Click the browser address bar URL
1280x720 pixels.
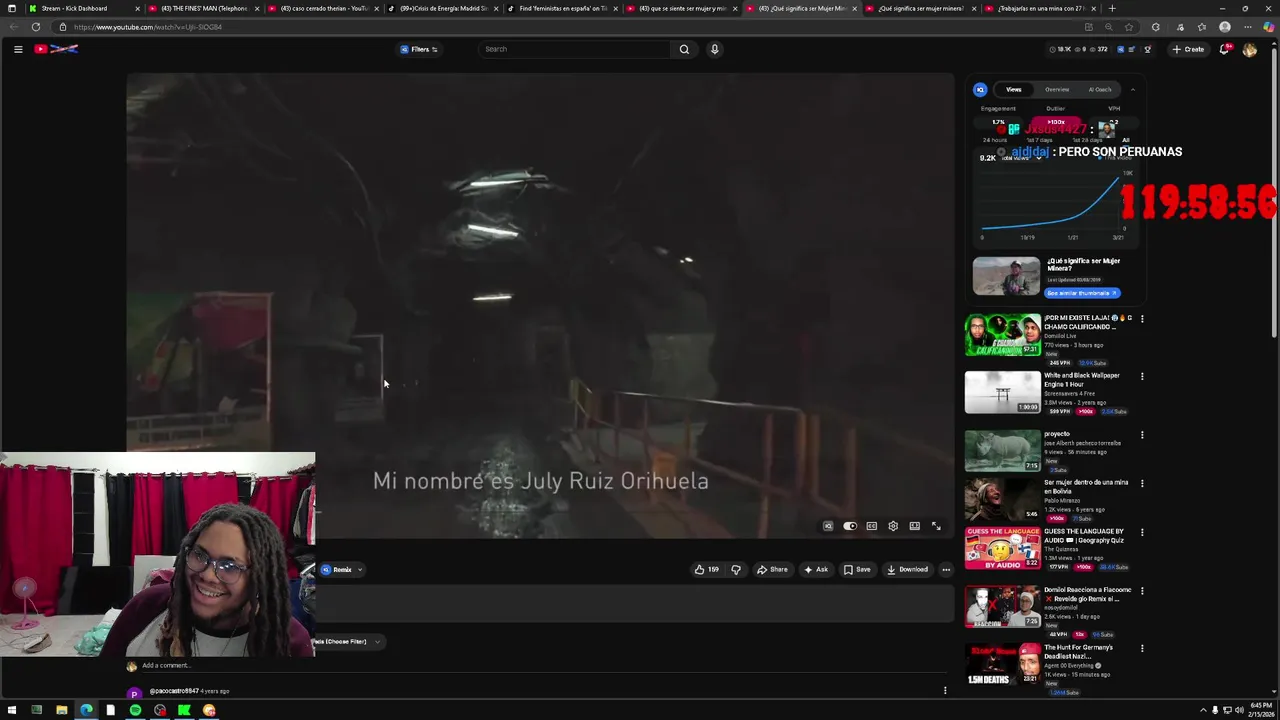coord(147,27)
